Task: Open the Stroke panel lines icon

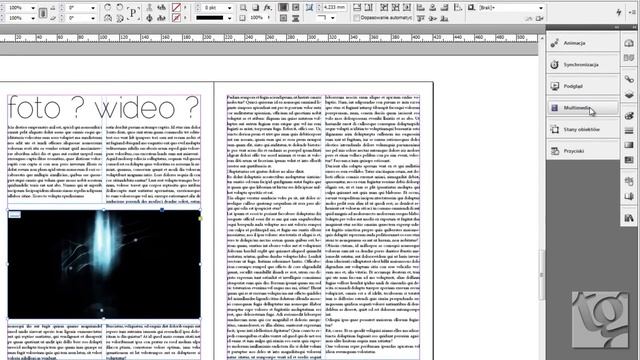Action: (629, 131)
